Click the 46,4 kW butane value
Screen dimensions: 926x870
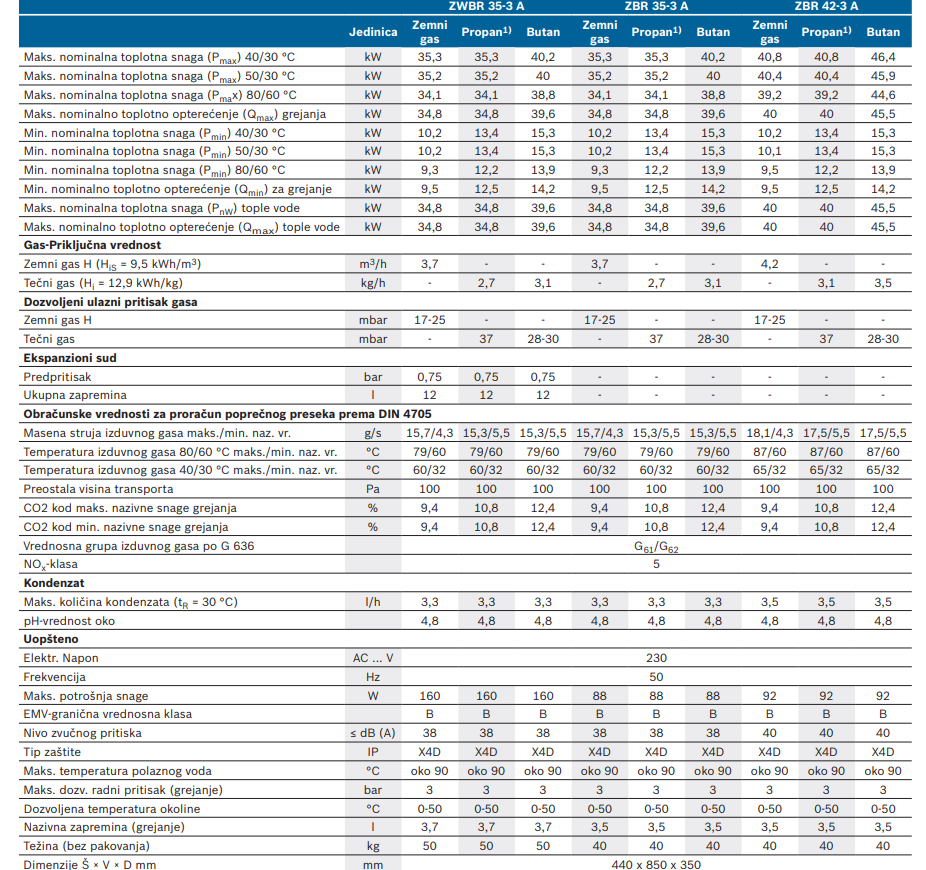(x=882, y=58)
